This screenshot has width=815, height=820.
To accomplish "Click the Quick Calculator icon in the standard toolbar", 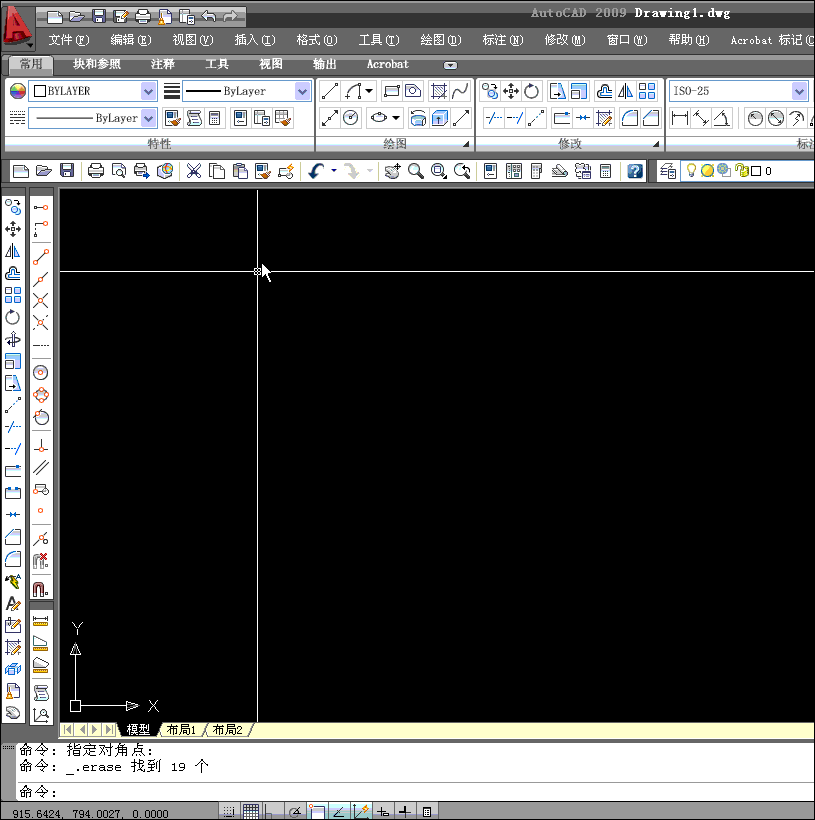I will point(605,170).
